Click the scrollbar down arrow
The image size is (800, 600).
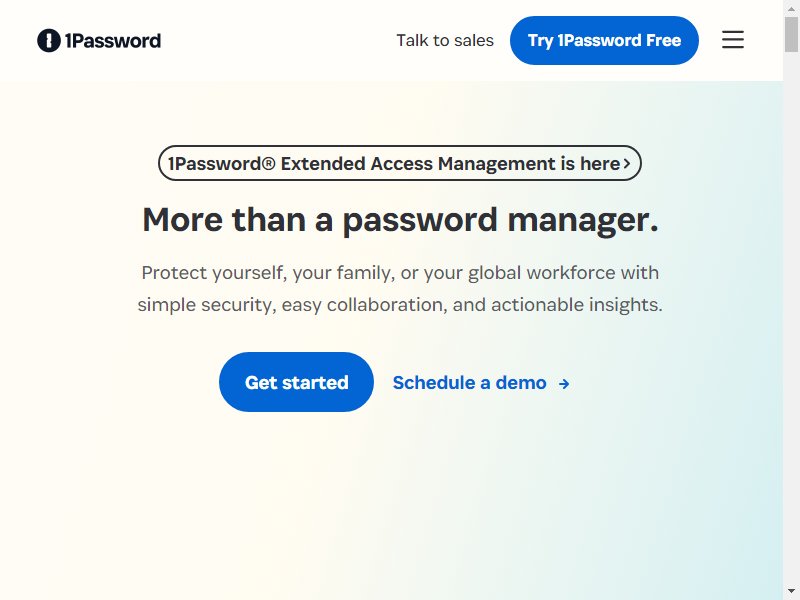pos(791,592)
